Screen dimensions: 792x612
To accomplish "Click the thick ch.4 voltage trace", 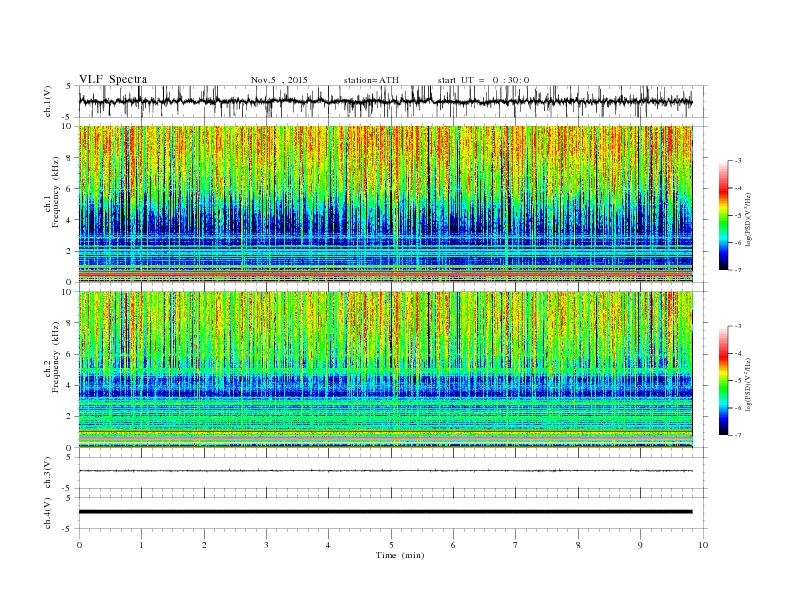I will [x=386, y=512].
